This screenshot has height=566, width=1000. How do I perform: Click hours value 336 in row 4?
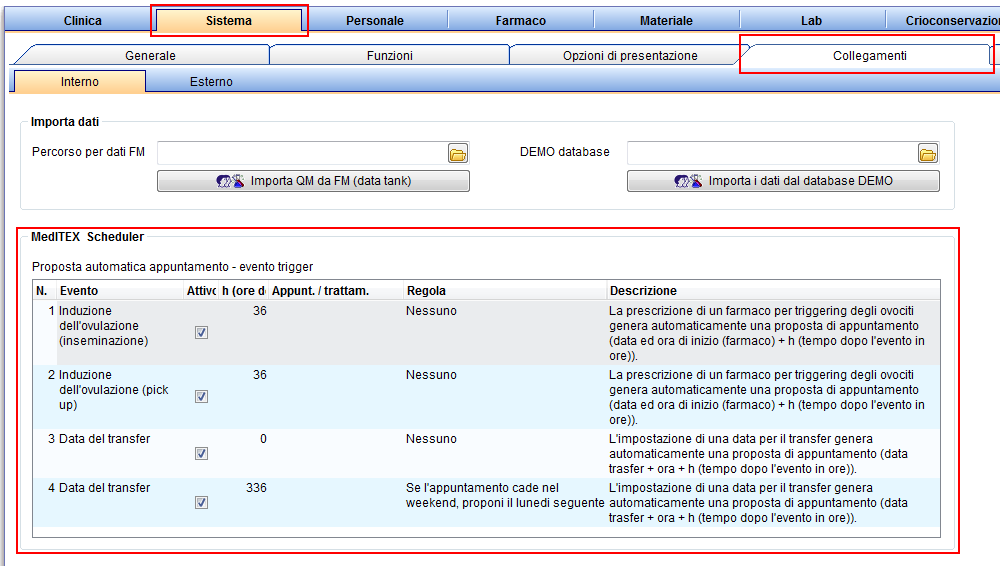[256, 488]
